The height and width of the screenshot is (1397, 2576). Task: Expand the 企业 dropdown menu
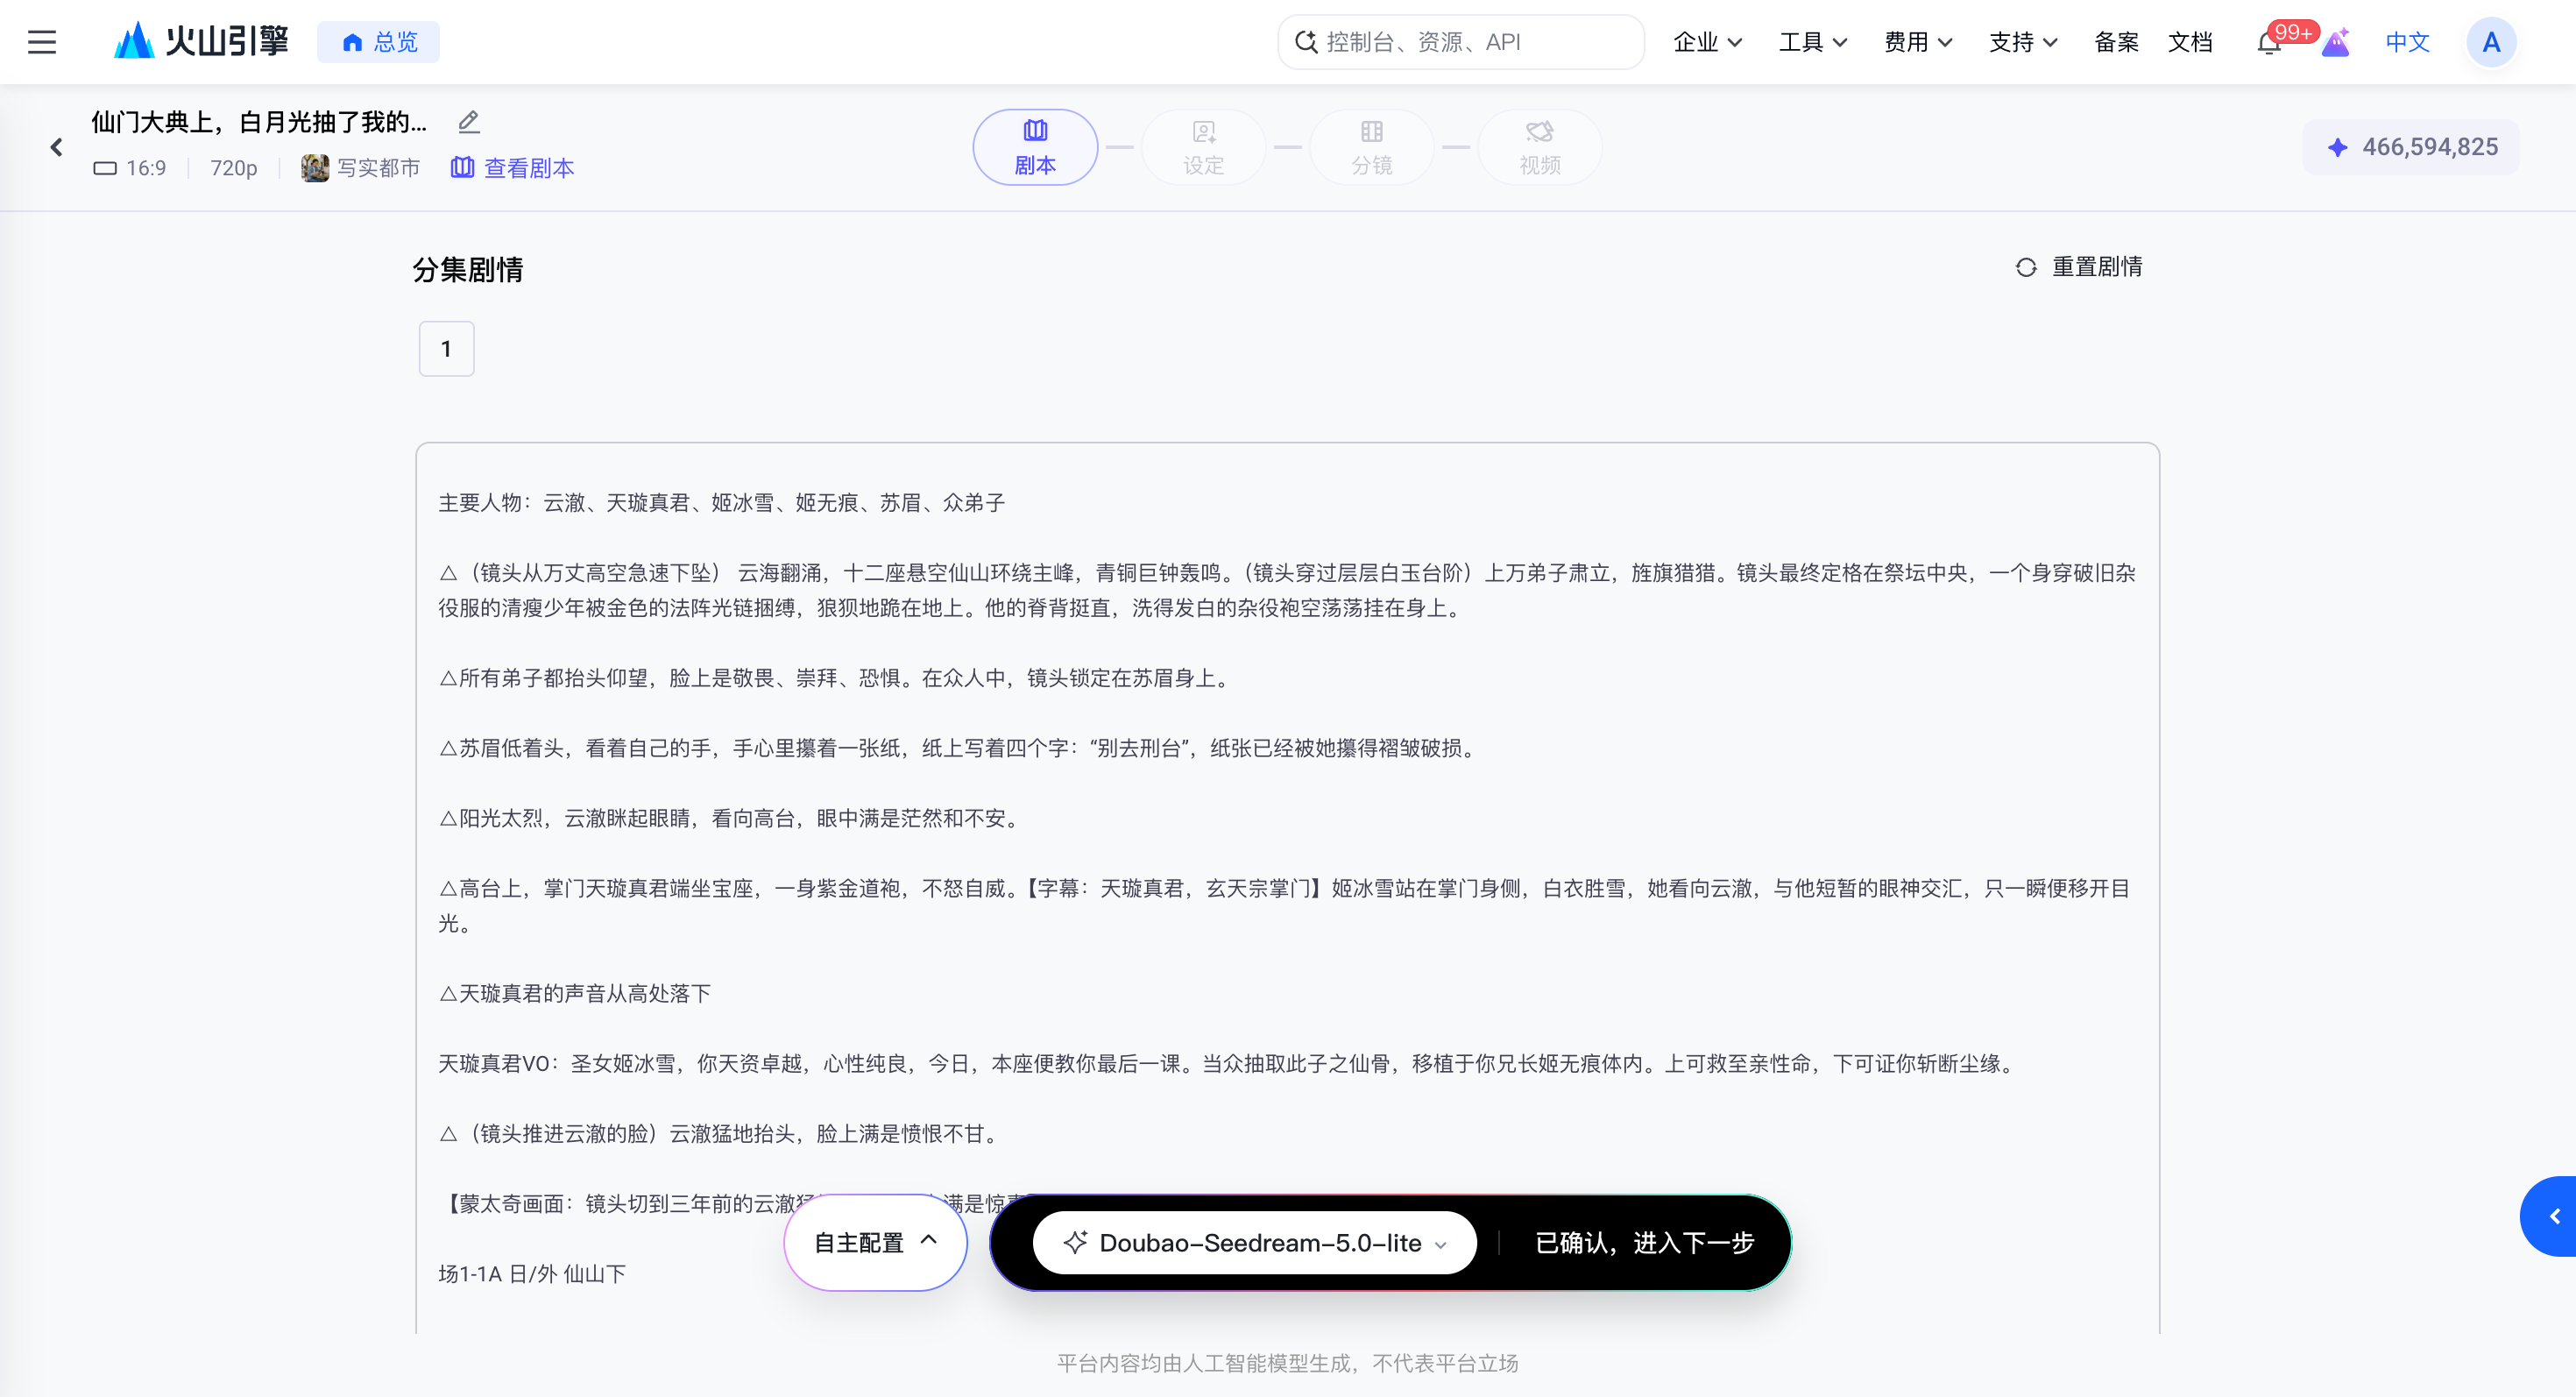tap(1708, 42)
